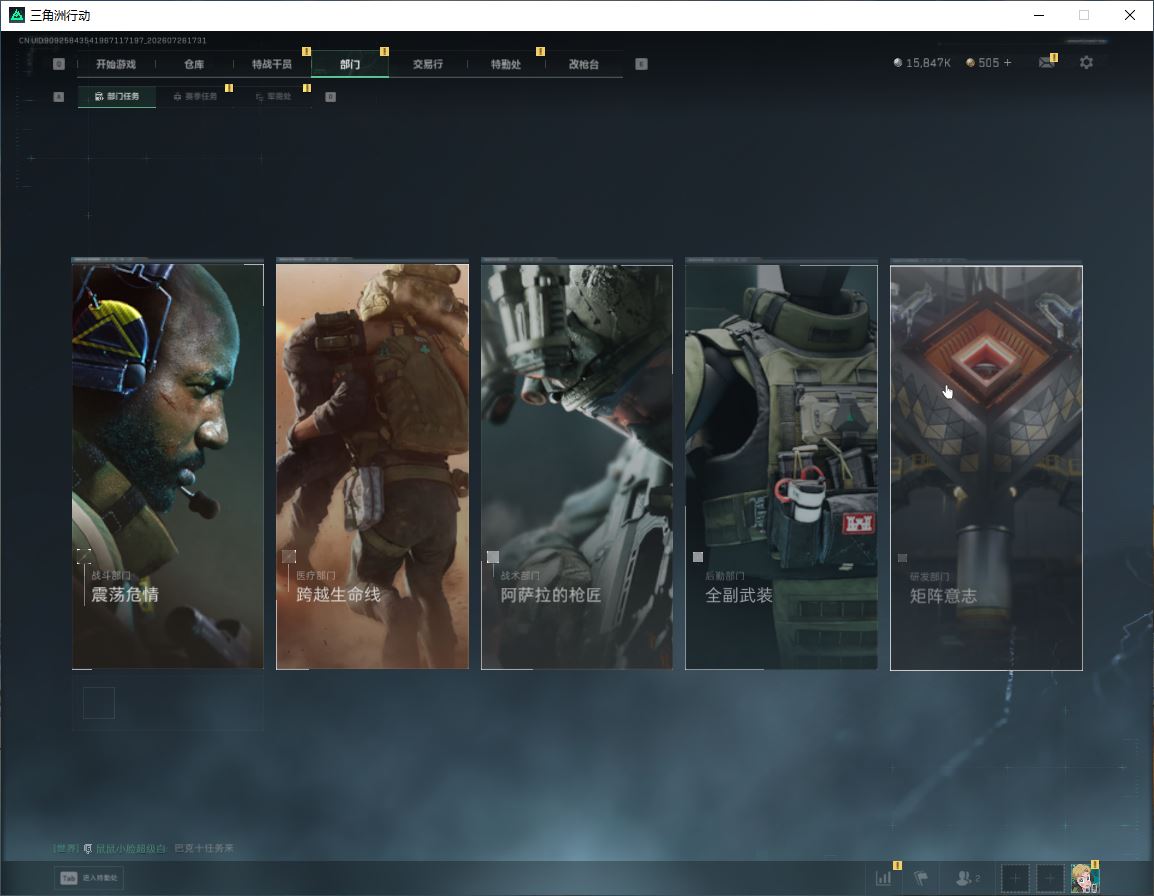
Task: Switch to the 仓库 tab
Action: pyautogui.click(x=194, y=64)
